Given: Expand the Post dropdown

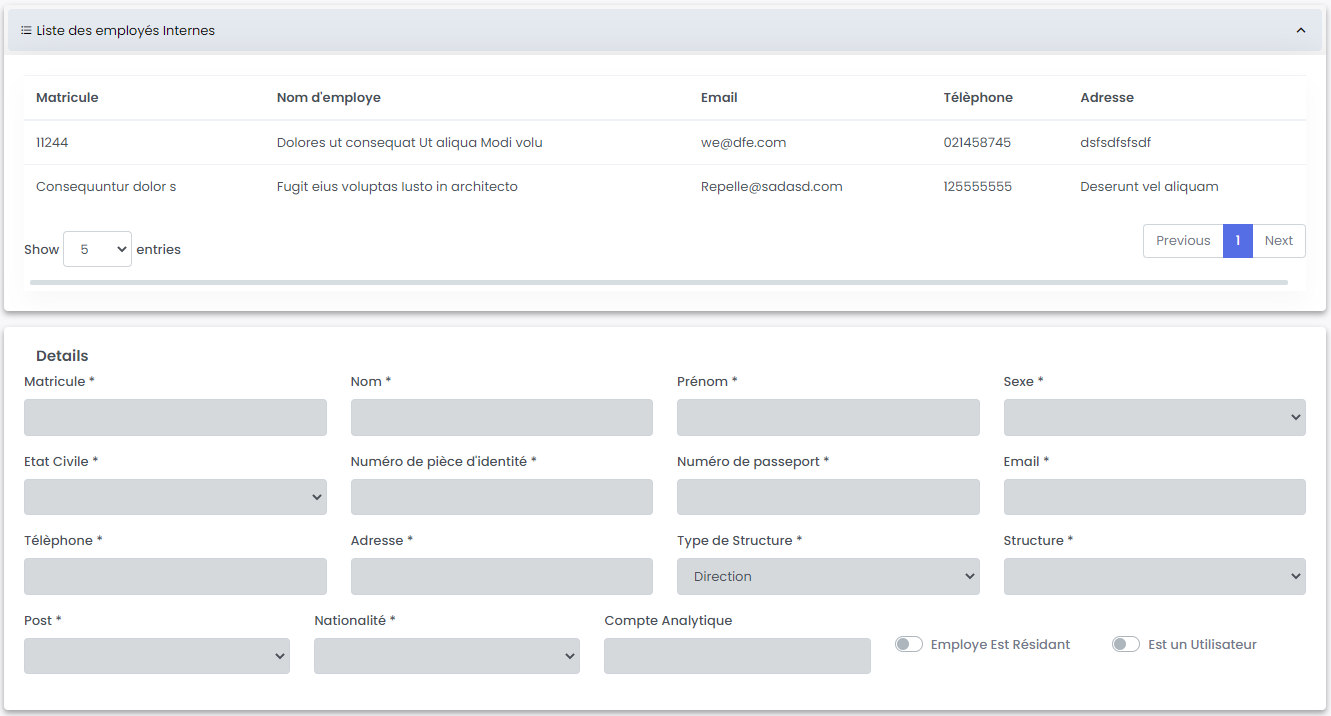Looking at the screenshot, I should (x=157, y=656).
